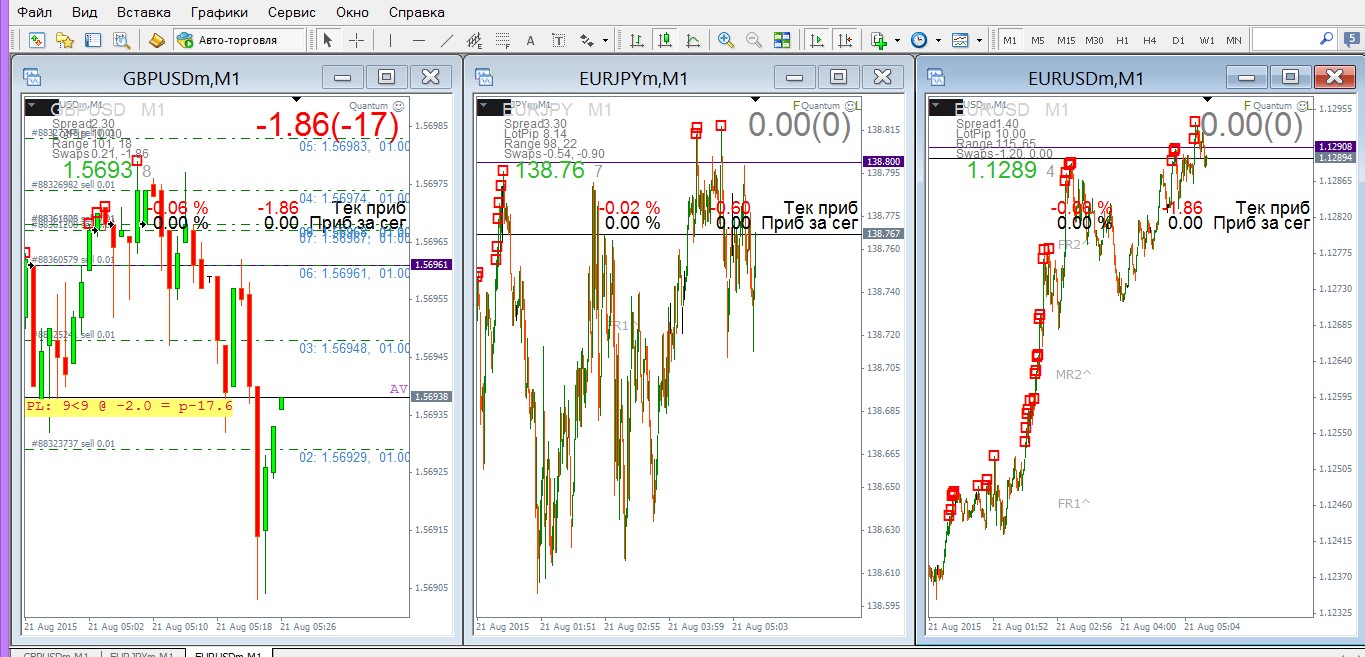Open the Вид menu
1365x657 pixels.
point(85,13)
